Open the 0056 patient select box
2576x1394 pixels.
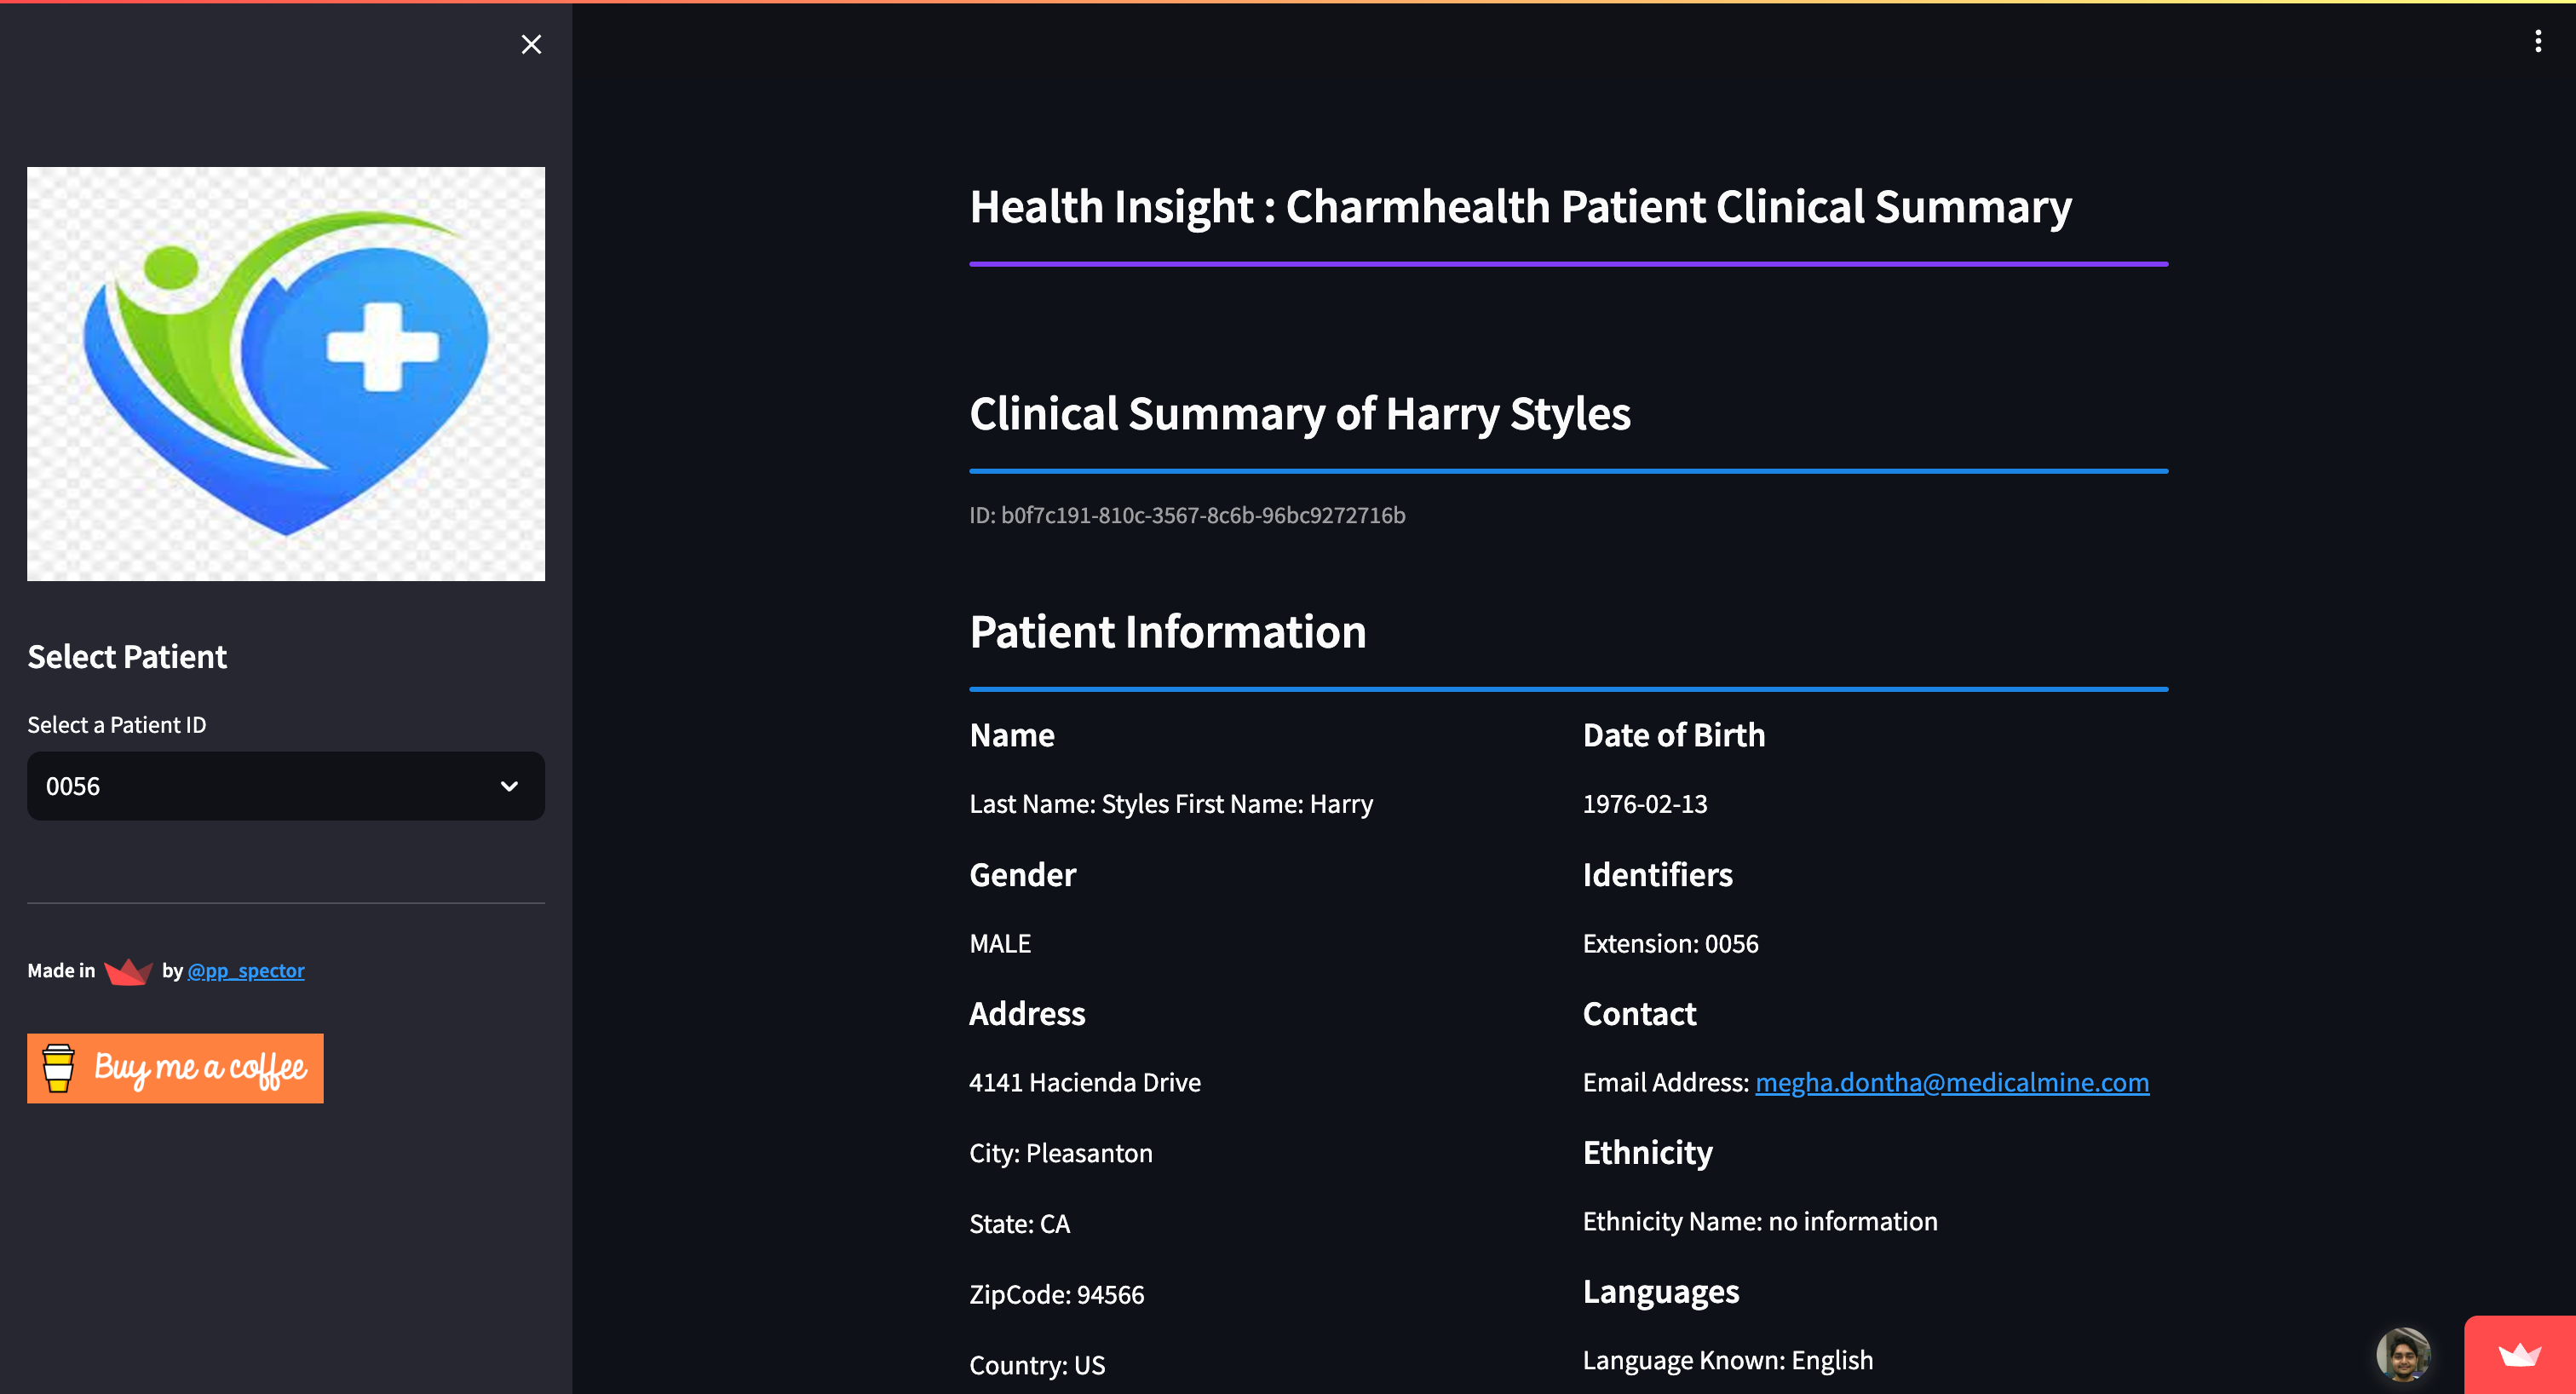(260, 786)
